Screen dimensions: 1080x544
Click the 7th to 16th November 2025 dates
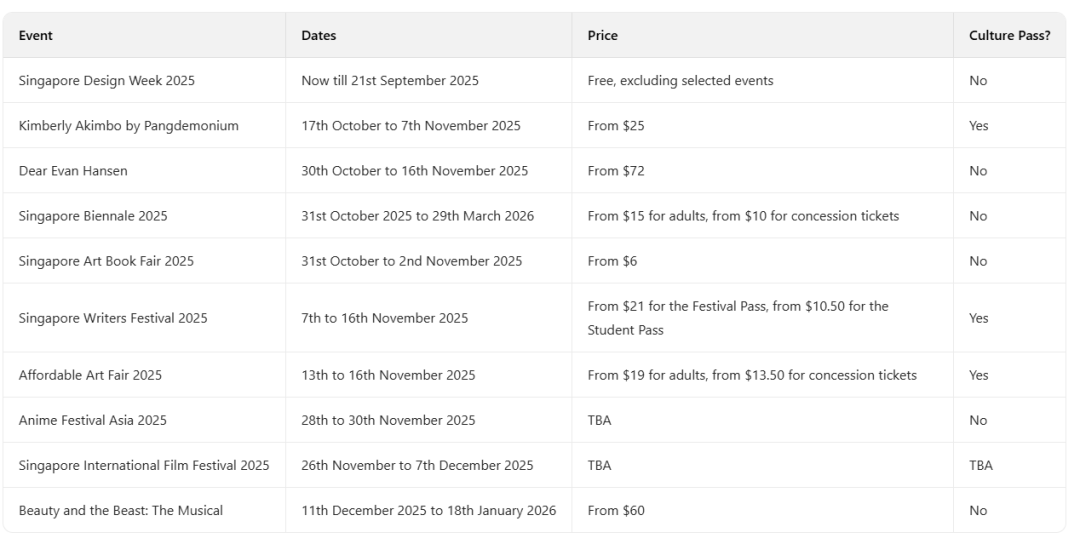[384, 318]
